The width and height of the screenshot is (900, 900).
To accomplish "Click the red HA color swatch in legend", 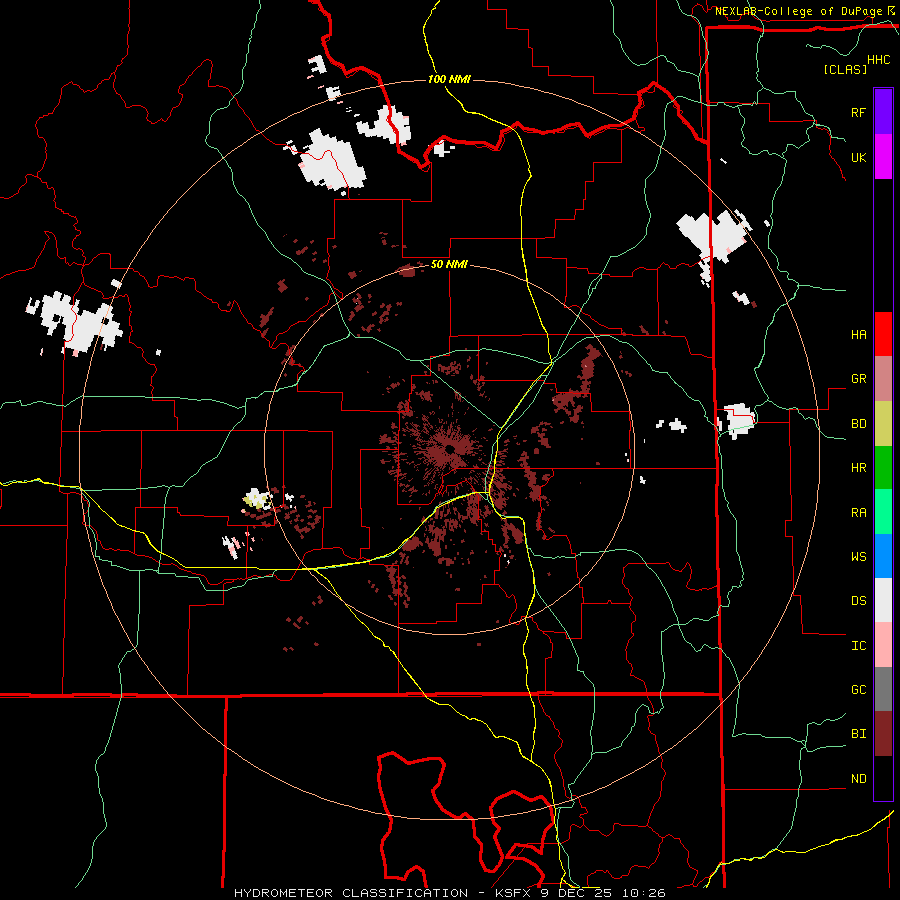I will coord(883,334).
